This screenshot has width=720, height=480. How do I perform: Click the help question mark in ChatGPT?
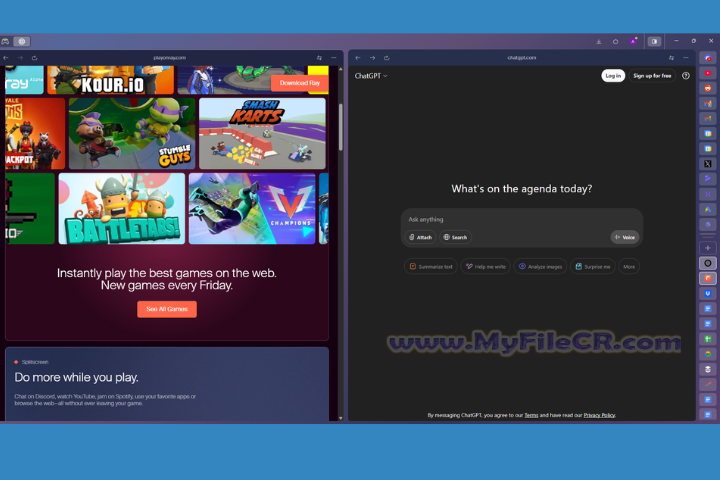click(x=686, y=76)
